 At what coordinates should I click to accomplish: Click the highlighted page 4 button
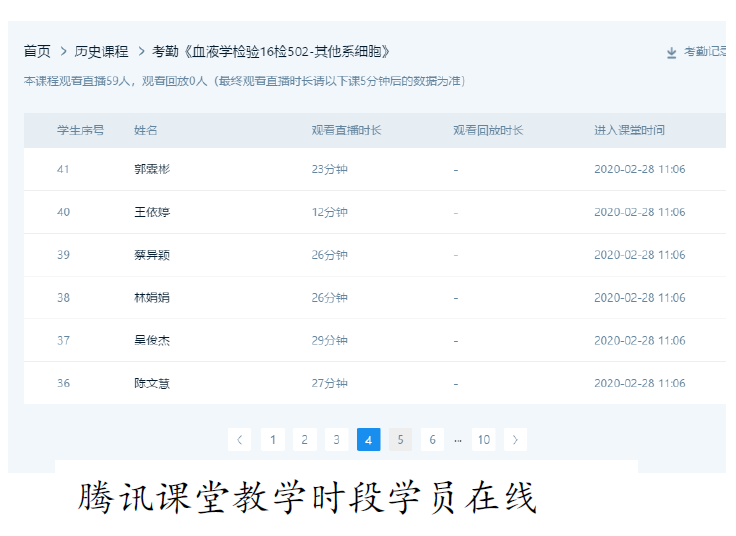click(x=368, y=440)
